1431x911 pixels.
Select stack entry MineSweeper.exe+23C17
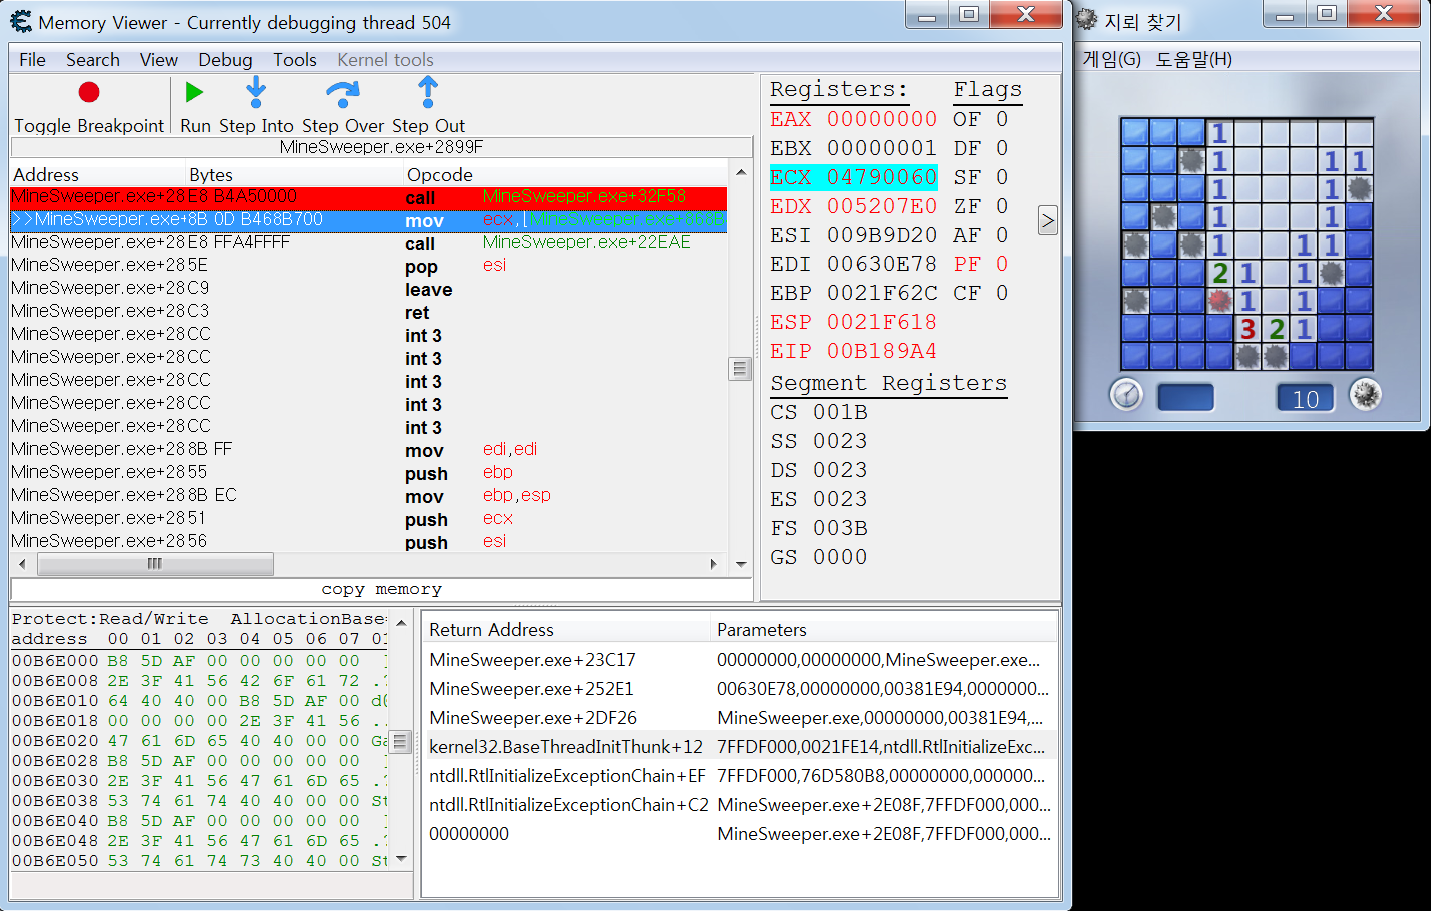point(740,660)
